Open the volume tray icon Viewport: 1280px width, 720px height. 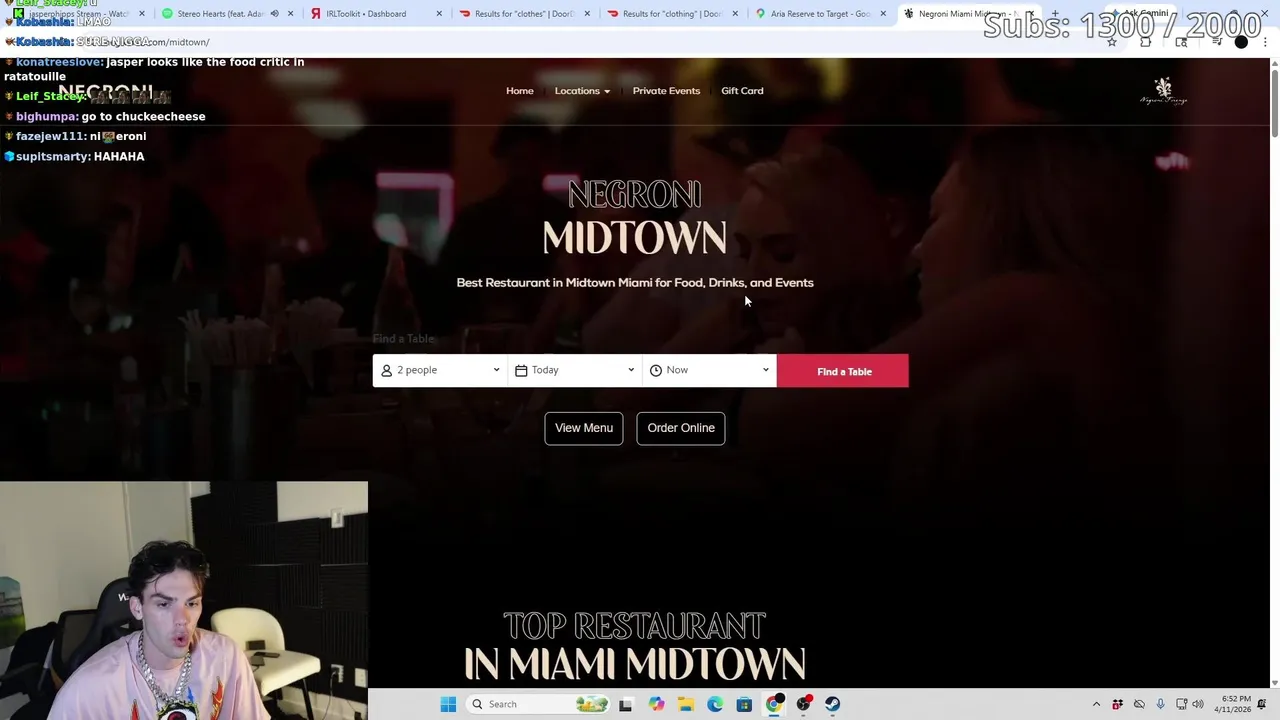pyautogui.click(x=1198, y=704)
